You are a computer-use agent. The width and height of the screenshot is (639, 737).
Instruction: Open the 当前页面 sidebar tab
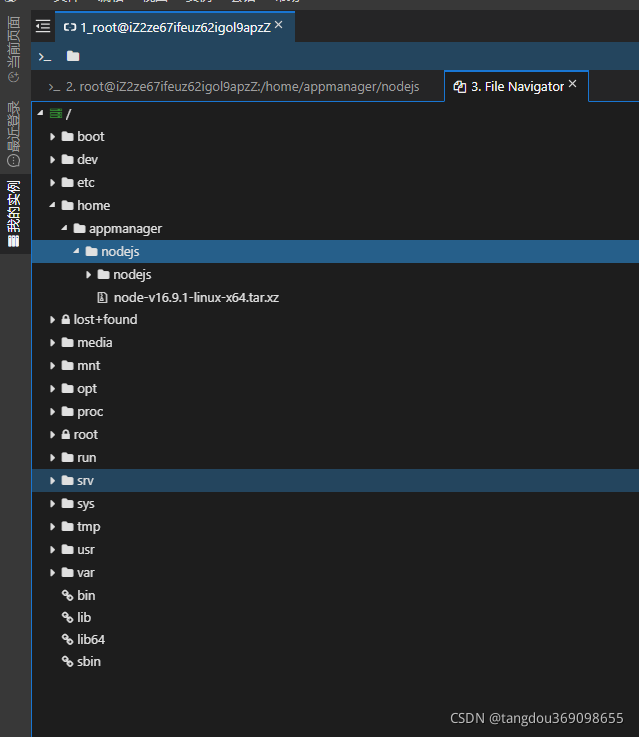click(14, 48)
